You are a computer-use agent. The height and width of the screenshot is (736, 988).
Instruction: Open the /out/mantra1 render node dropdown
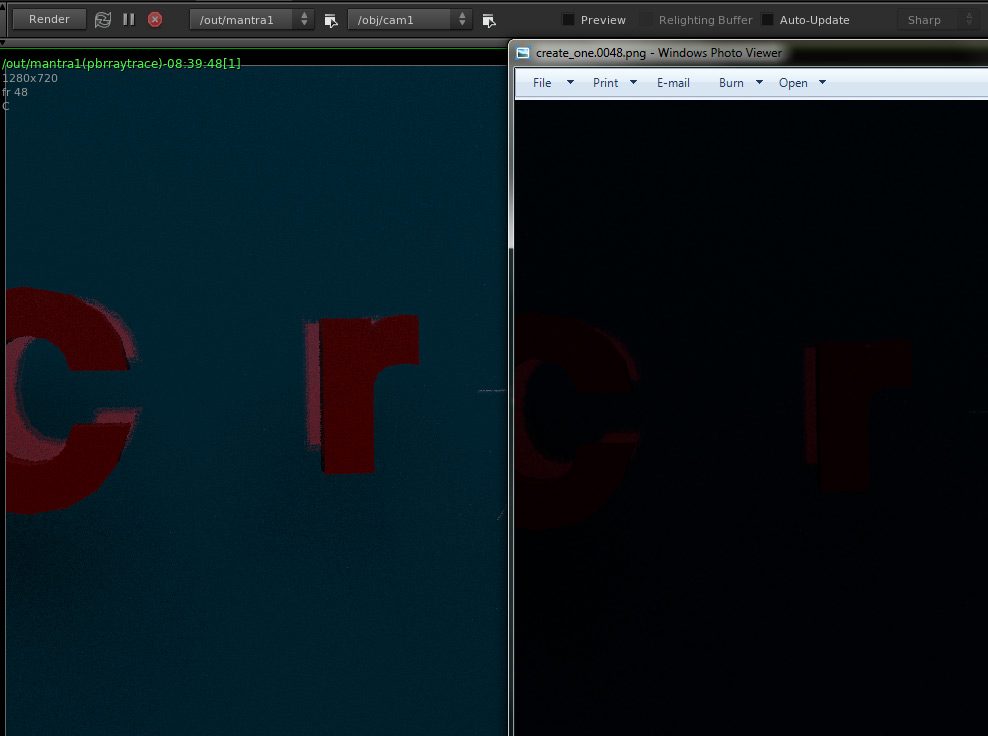(x=251, y=20)
